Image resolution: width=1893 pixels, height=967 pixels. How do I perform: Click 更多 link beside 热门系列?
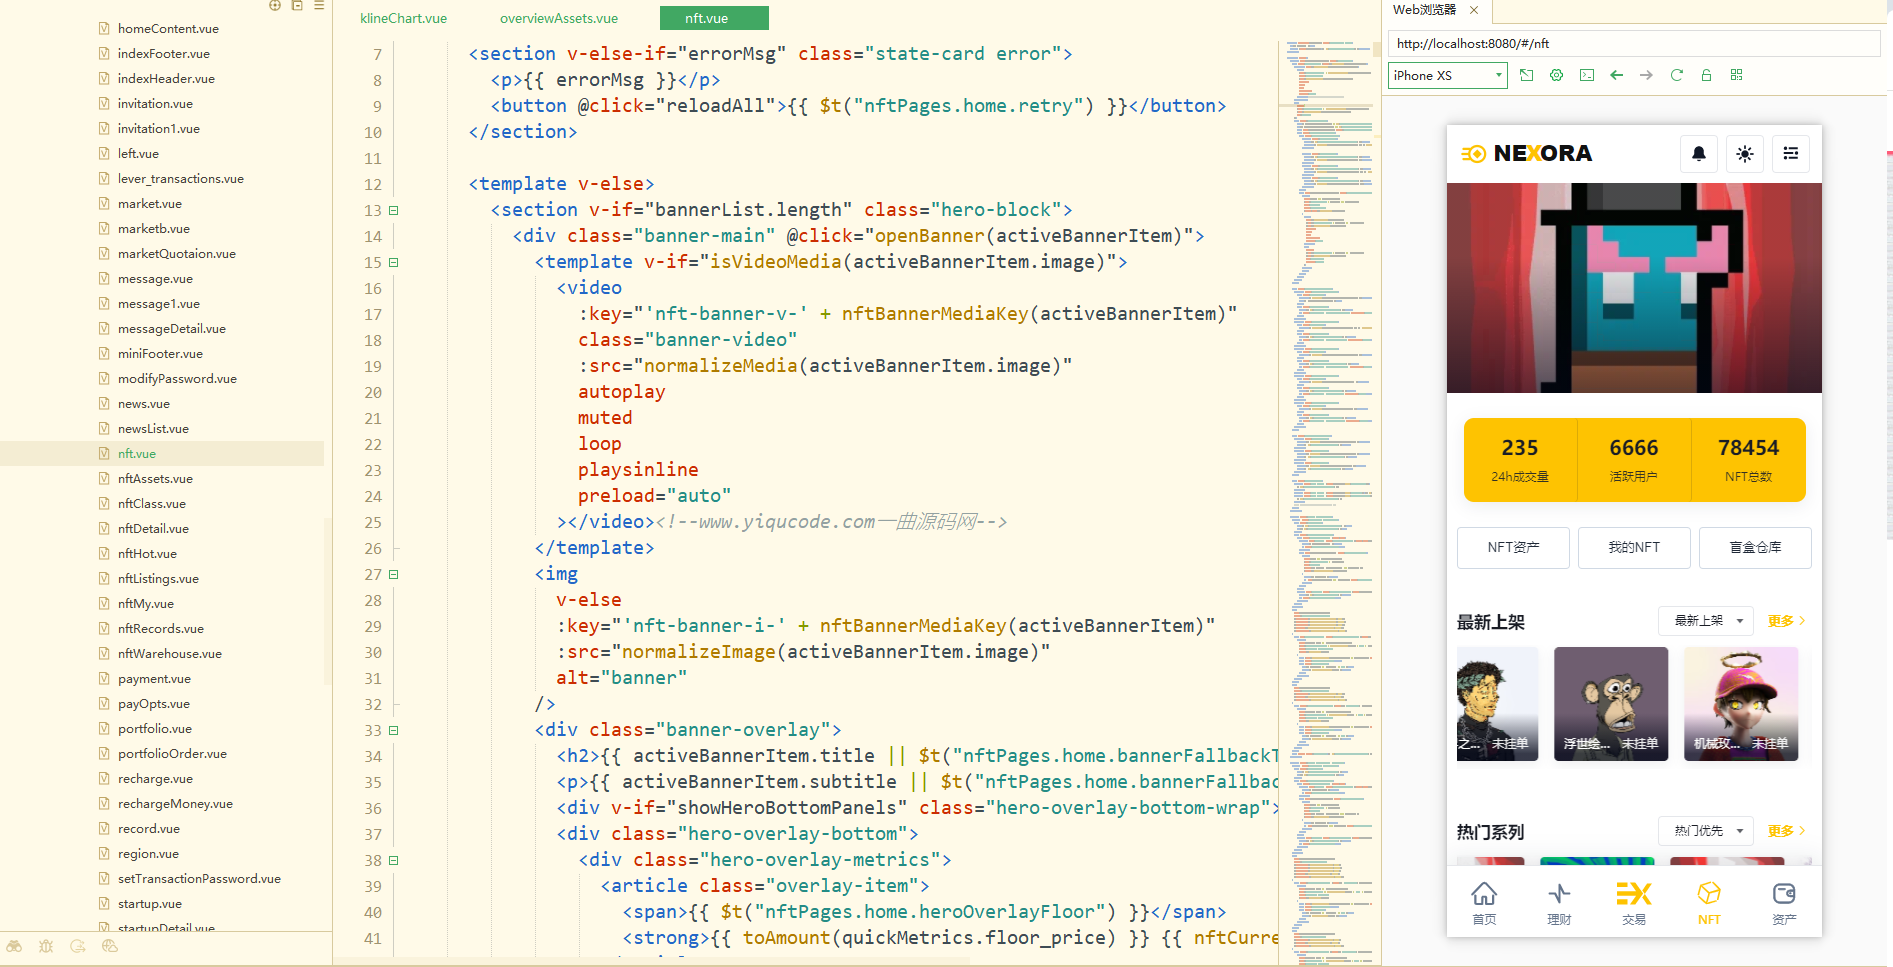click(1786, 831)
